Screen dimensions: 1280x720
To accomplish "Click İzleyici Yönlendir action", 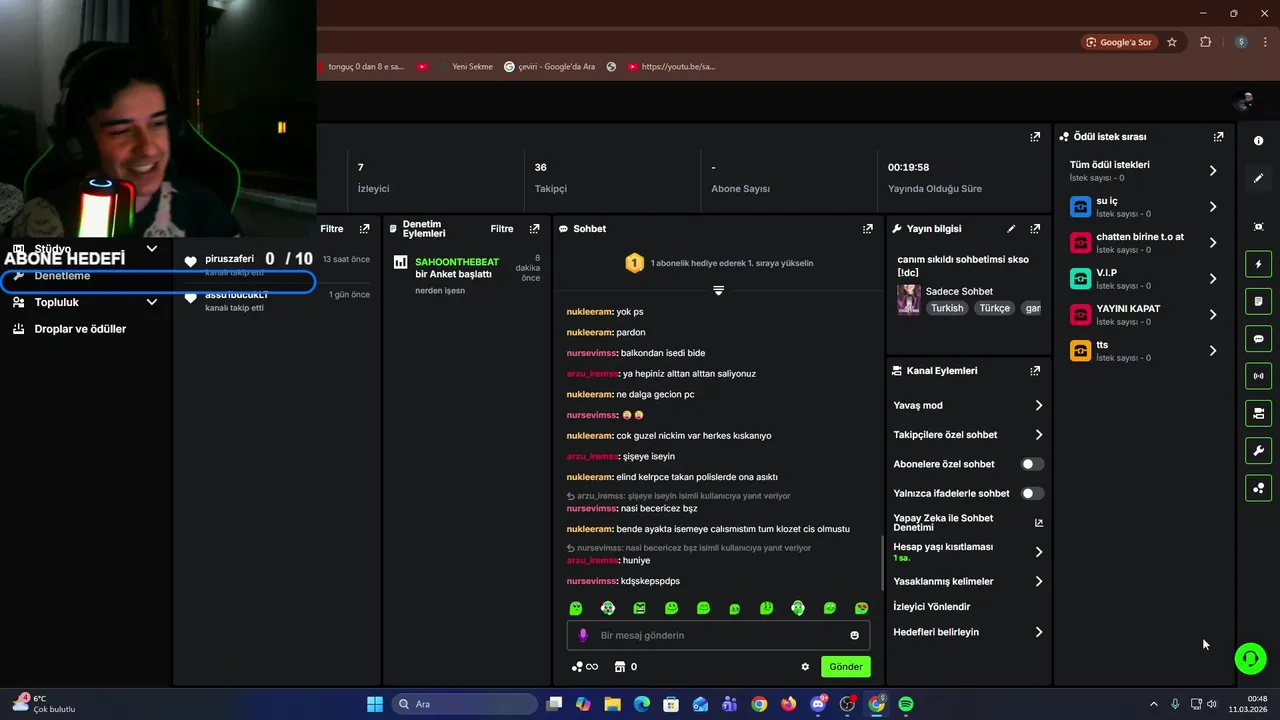I will click(x=932, y=607).
